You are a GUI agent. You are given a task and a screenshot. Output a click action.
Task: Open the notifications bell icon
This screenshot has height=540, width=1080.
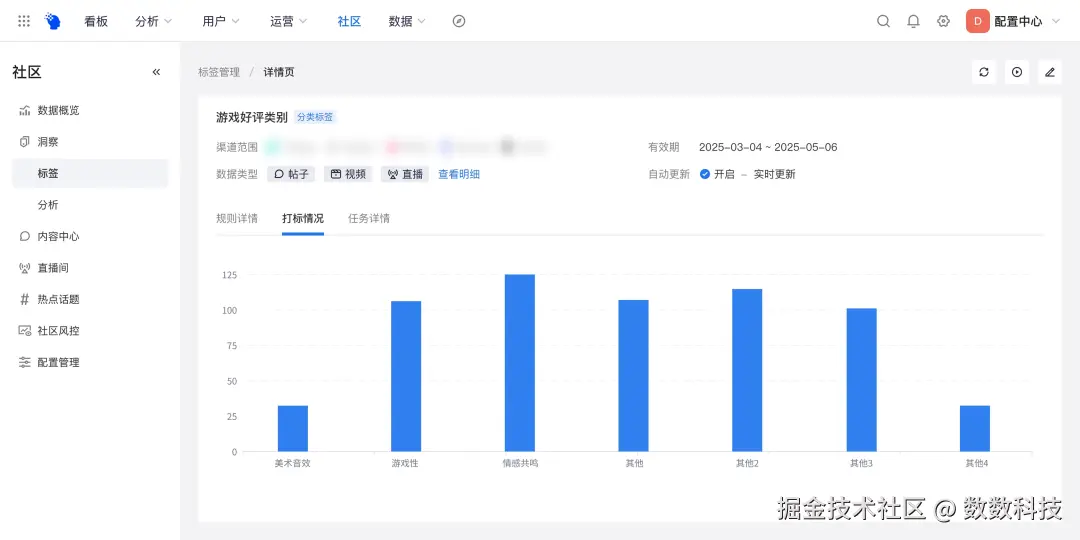pos(913,21)
